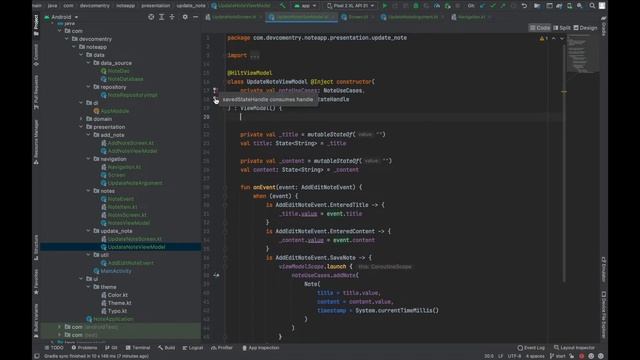Screen dimensions: 640x360
Task: Open the Terminal tool window
Action: point(138,348)
